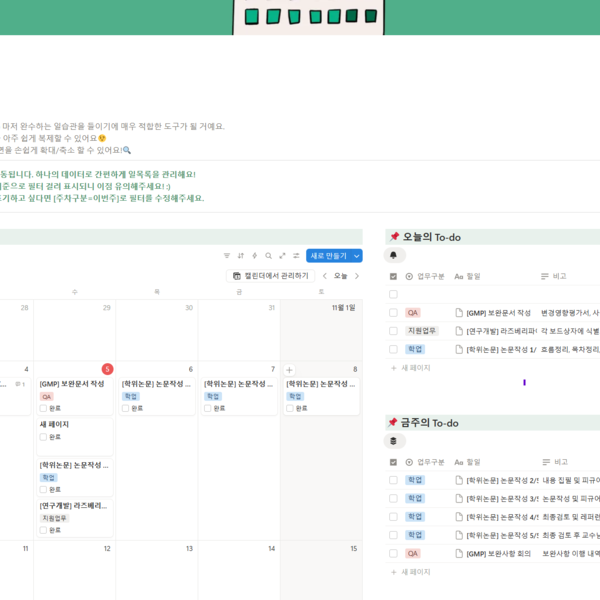Open 업무구분 column header in 금주의 To-do

[x=425, y=462]
